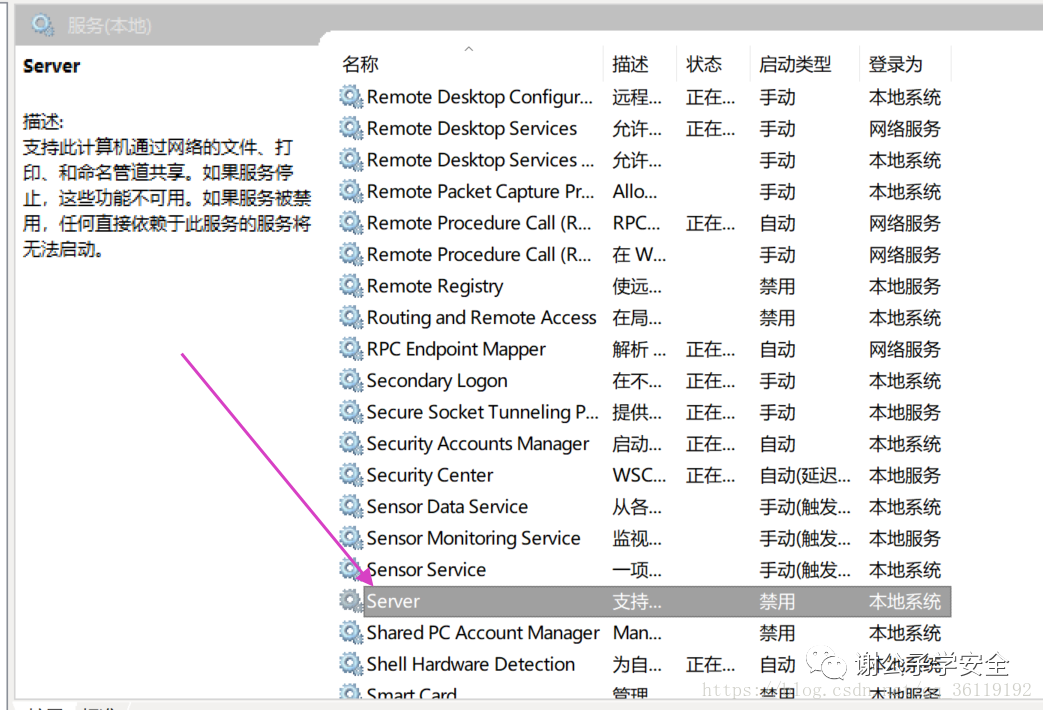Click the Sensor Data Service gear icon
Viewport: 1043px width, 710px height.
[x=351, y=507]
